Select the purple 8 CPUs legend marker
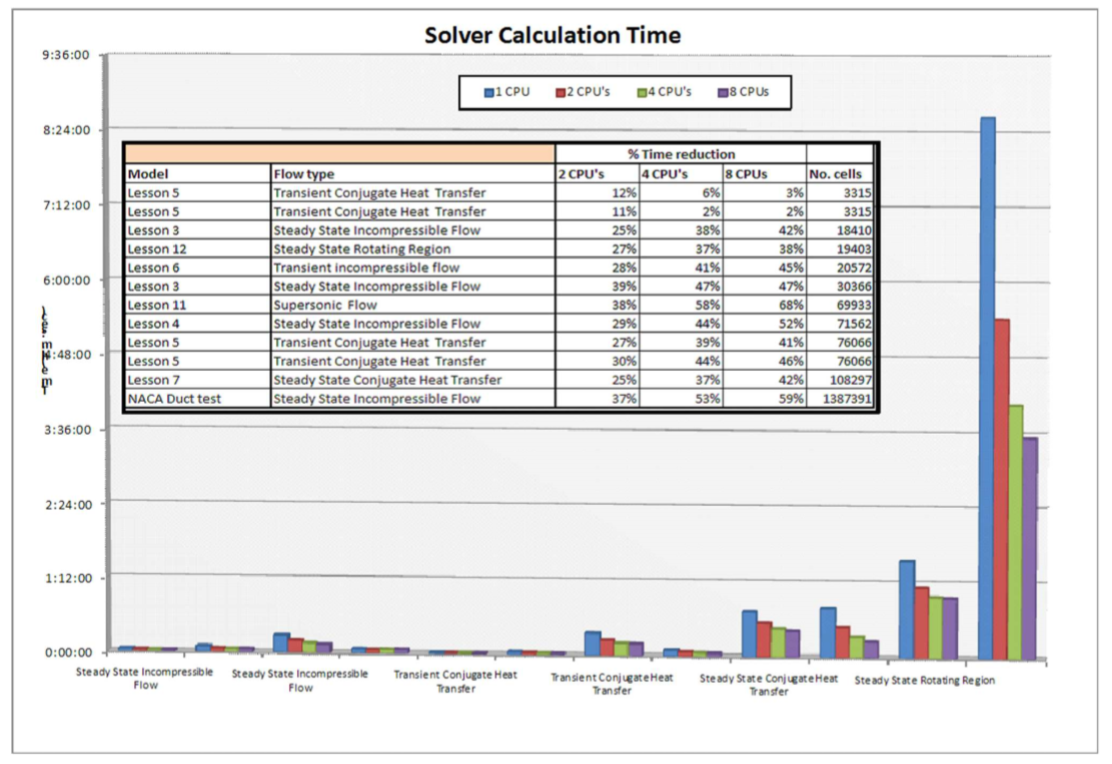Viewport: 1112px width, 764px height. click(722, 92)
